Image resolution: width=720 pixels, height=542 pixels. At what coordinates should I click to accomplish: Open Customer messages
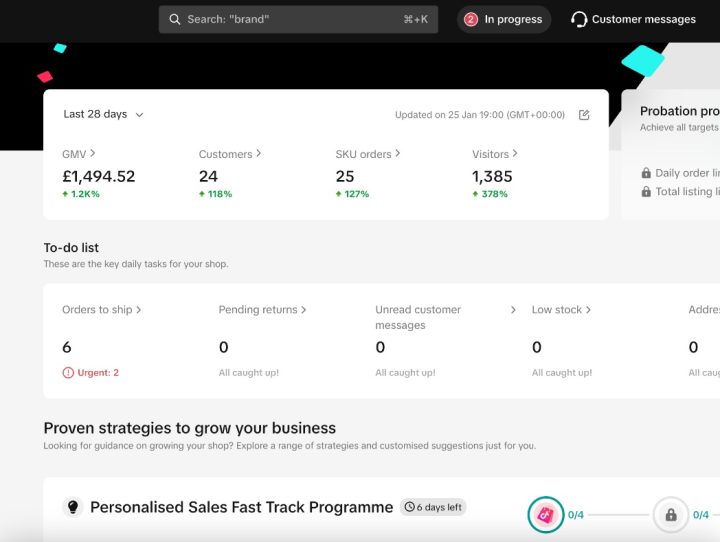(x=634, y=19)
